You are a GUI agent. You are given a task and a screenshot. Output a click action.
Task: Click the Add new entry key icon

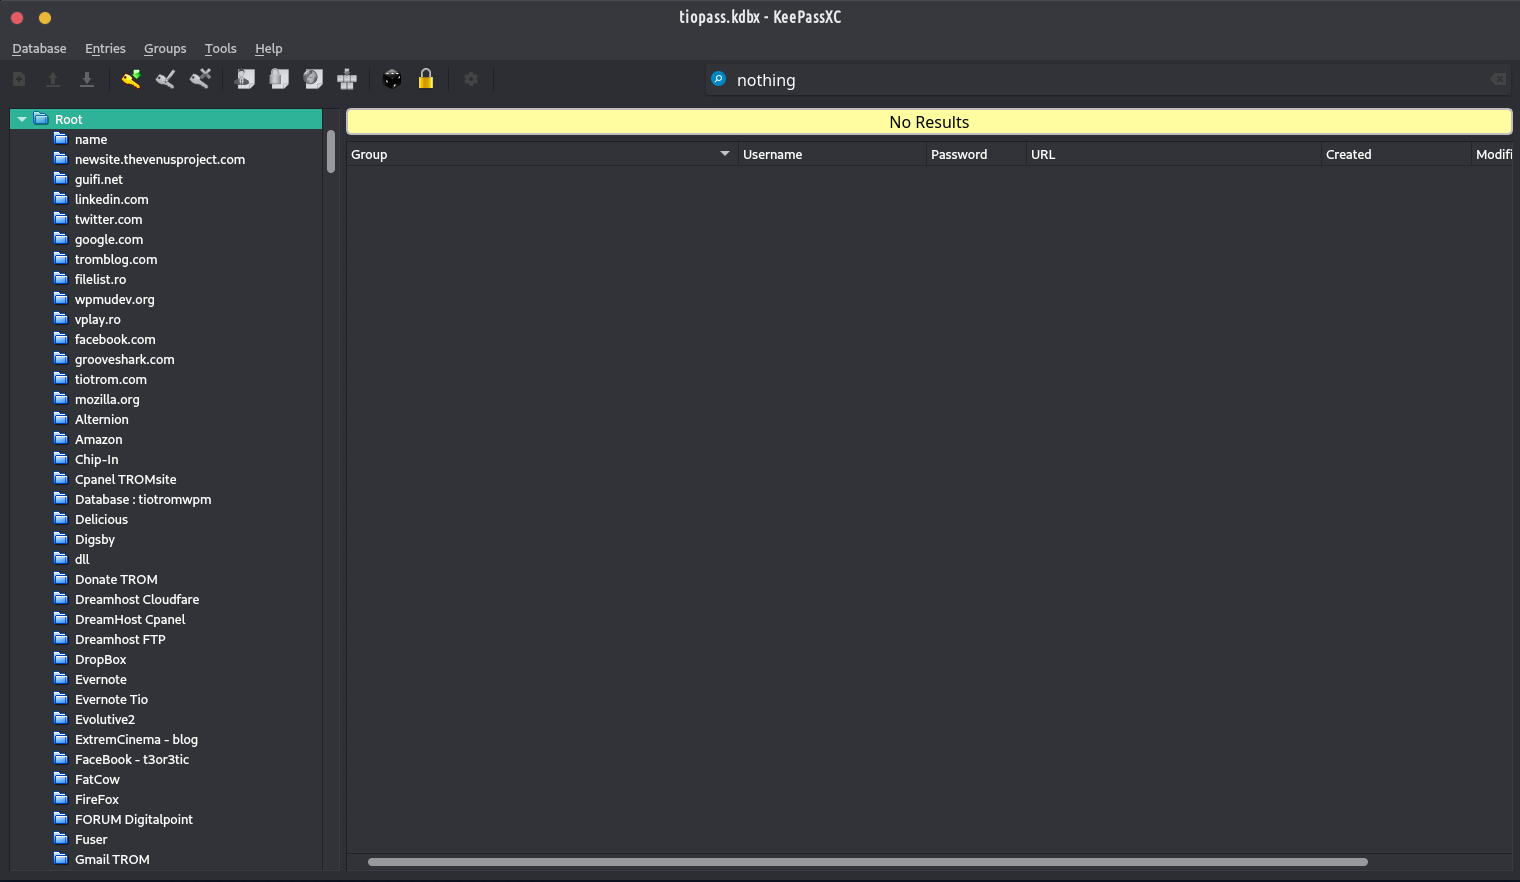tap(131, 79)
